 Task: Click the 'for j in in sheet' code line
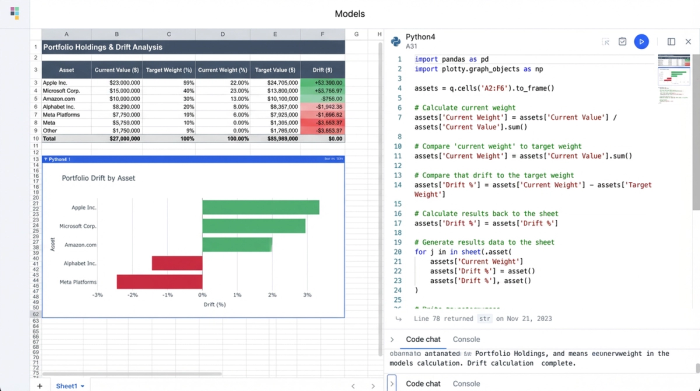click(x=463, y=252)
